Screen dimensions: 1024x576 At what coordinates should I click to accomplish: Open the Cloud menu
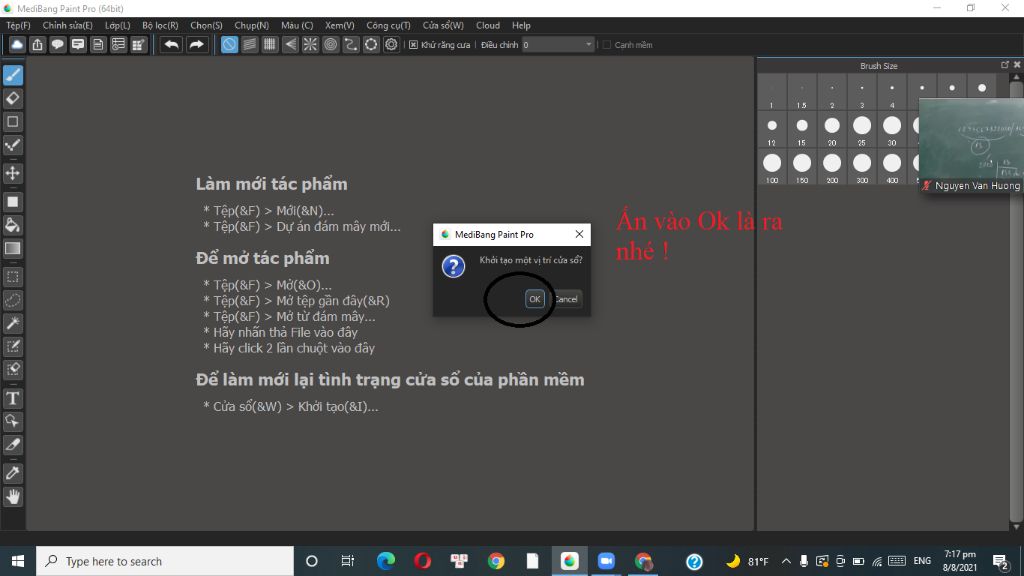pyautogui.click(x=488, y=25)
